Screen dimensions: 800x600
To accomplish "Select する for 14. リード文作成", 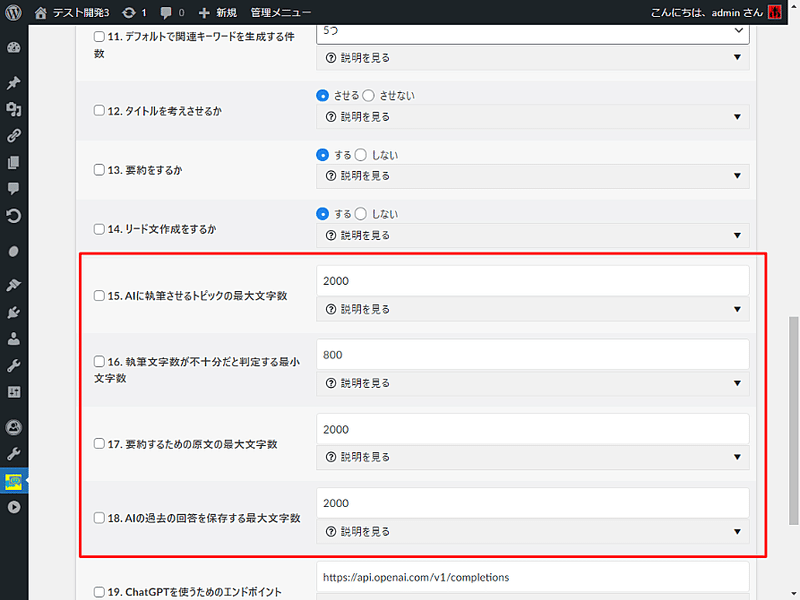I will click(322, 214).
